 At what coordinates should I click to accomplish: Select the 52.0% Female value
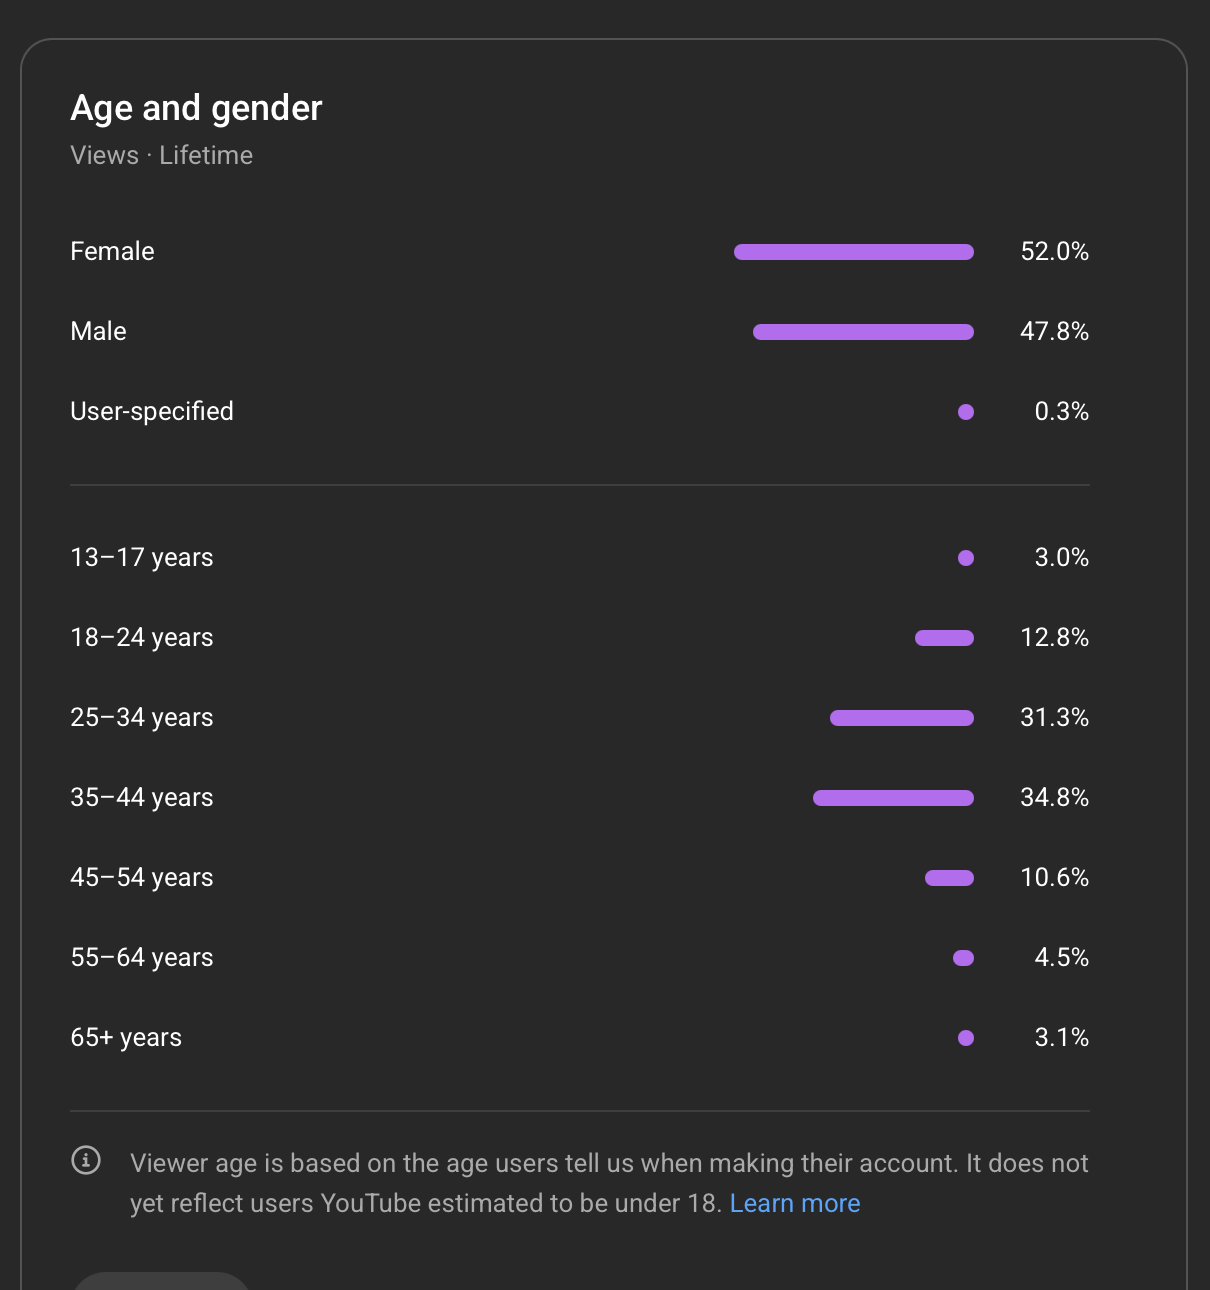tap(1054, 251)
